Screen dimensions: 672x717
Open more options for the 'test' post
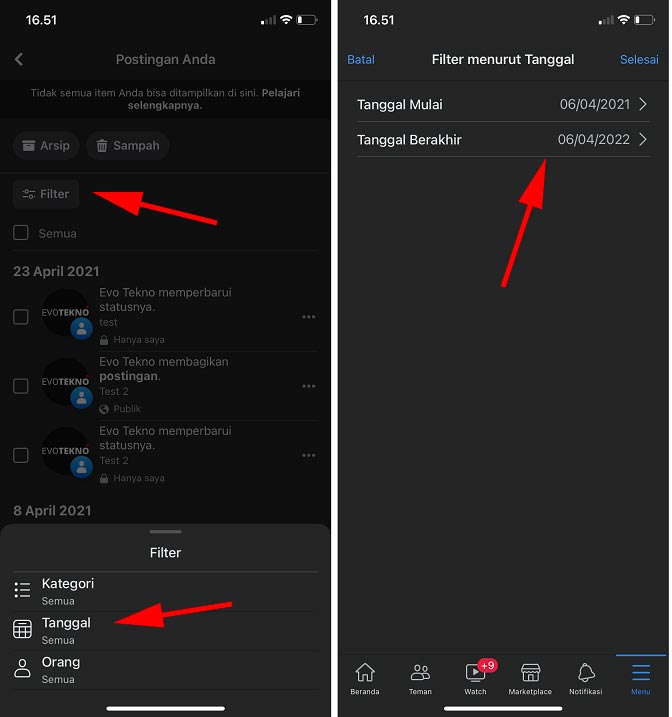(309, 316)
